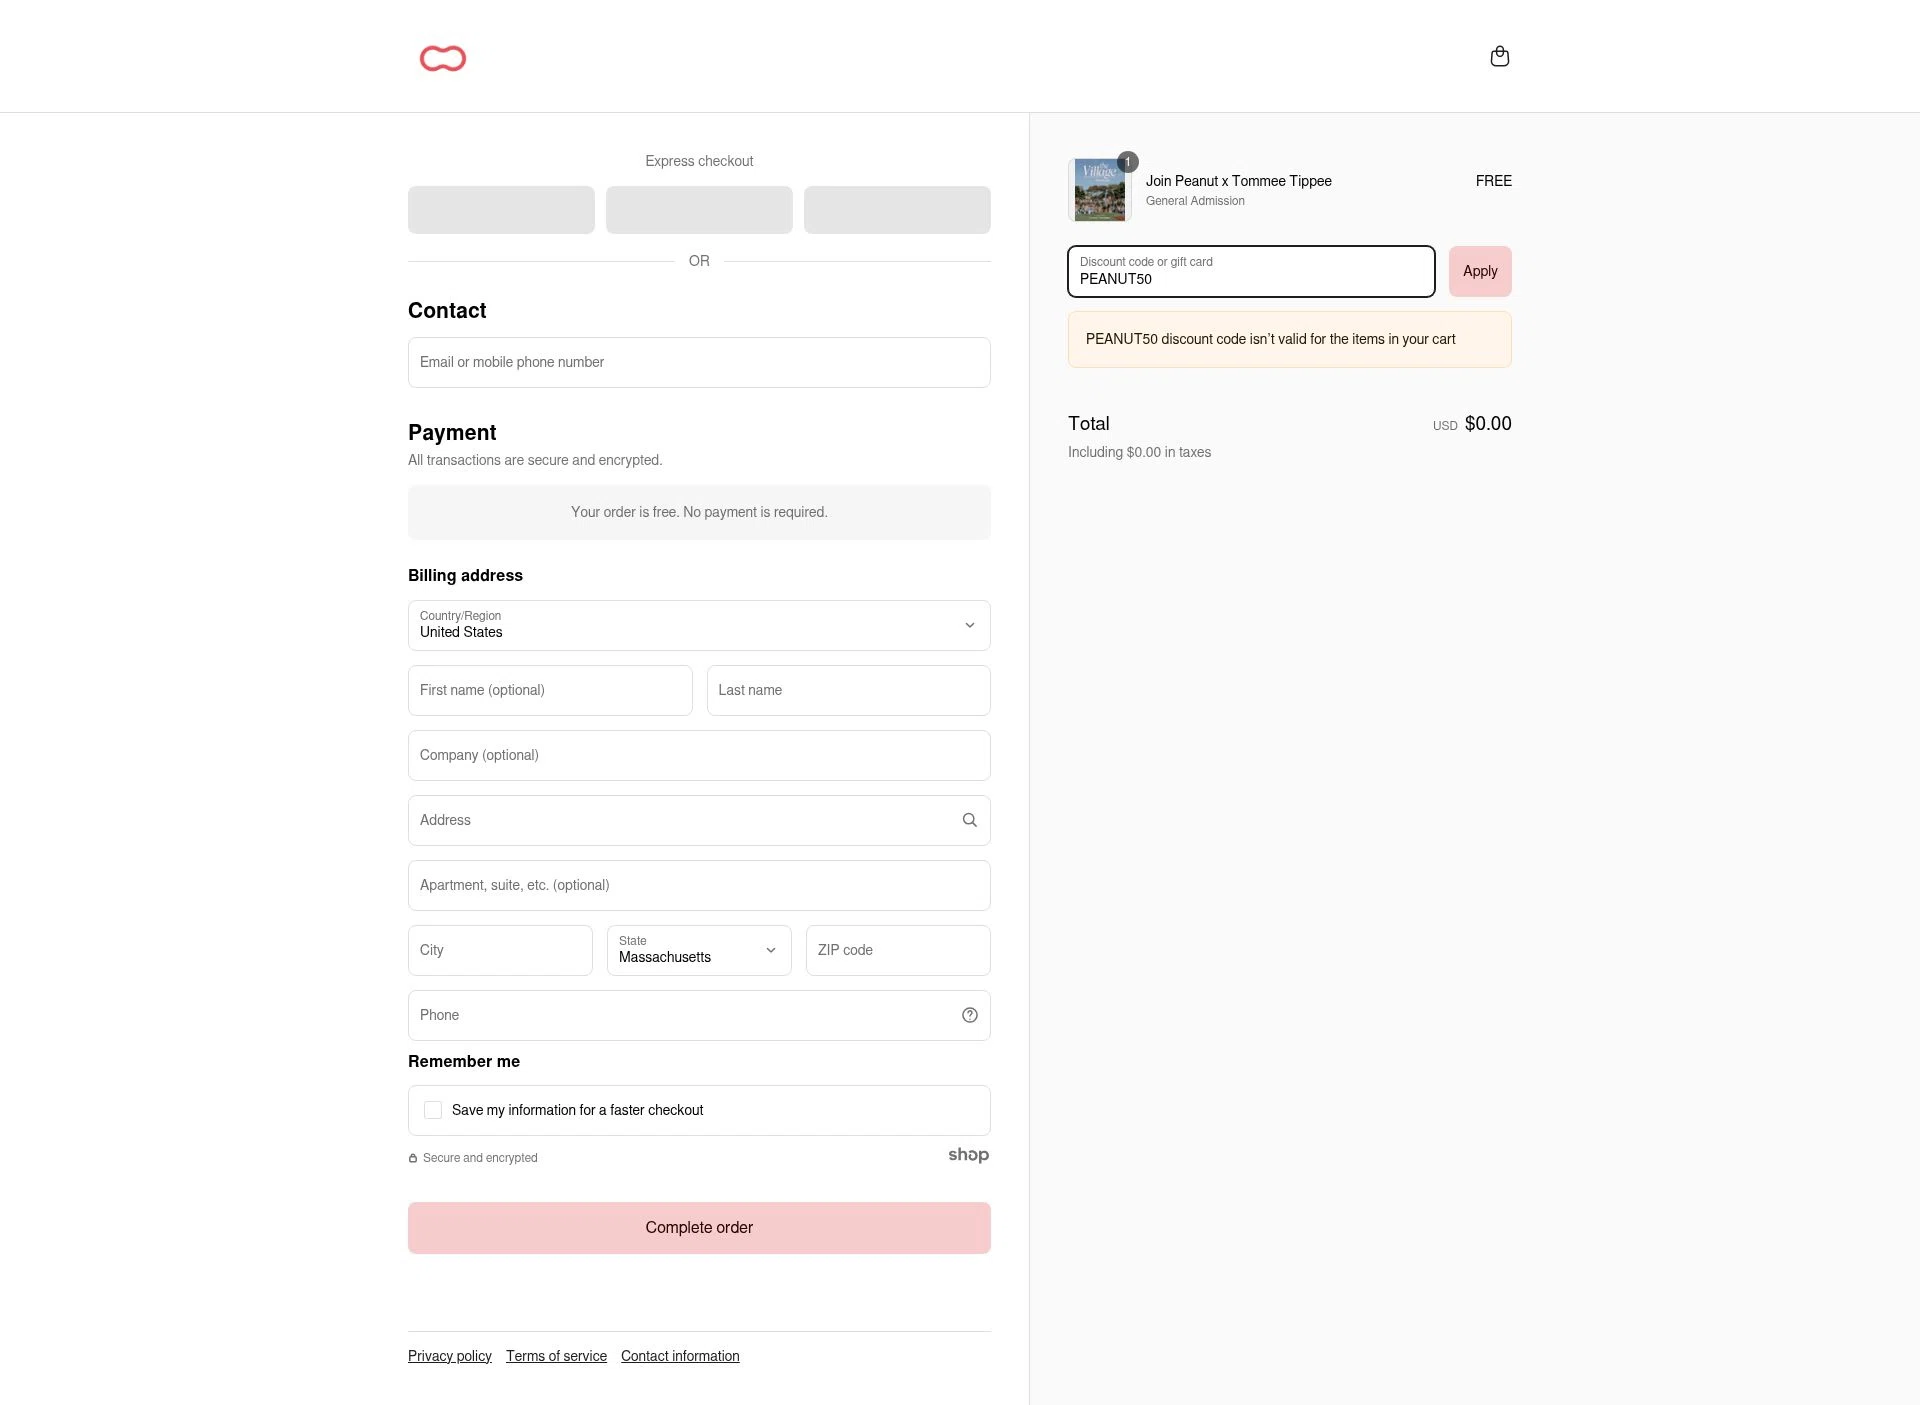Open the Privacy policy link
This screenshot has width=1920, height=1405.
449,1355
